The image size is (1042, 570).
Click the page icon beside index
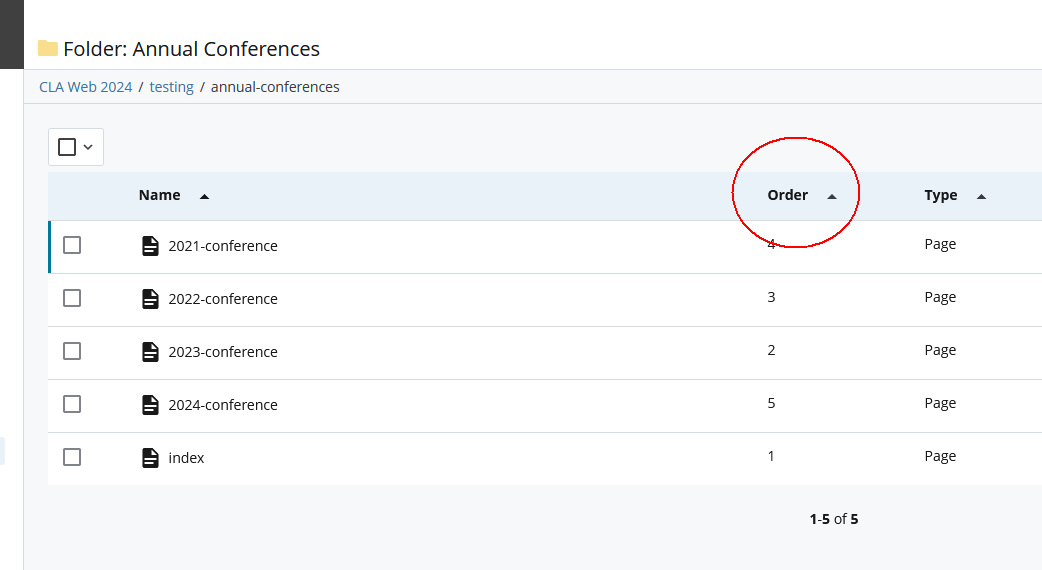click(150, 458)
